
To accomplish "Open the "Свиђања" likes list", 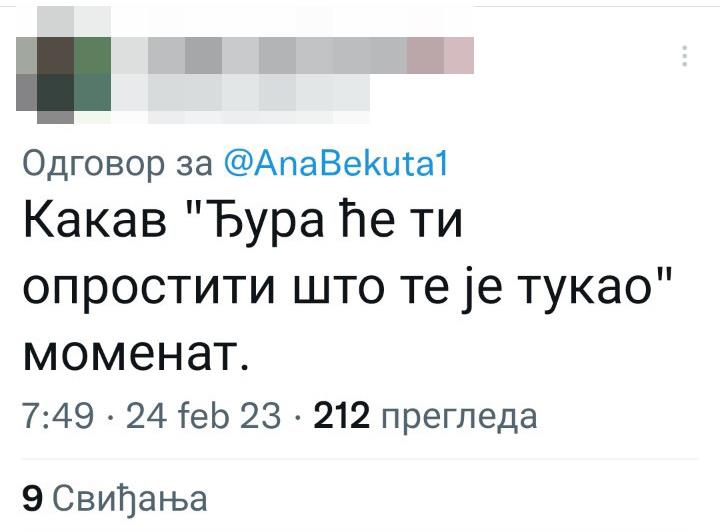I will pyautogui.click(x=128, y=496).
